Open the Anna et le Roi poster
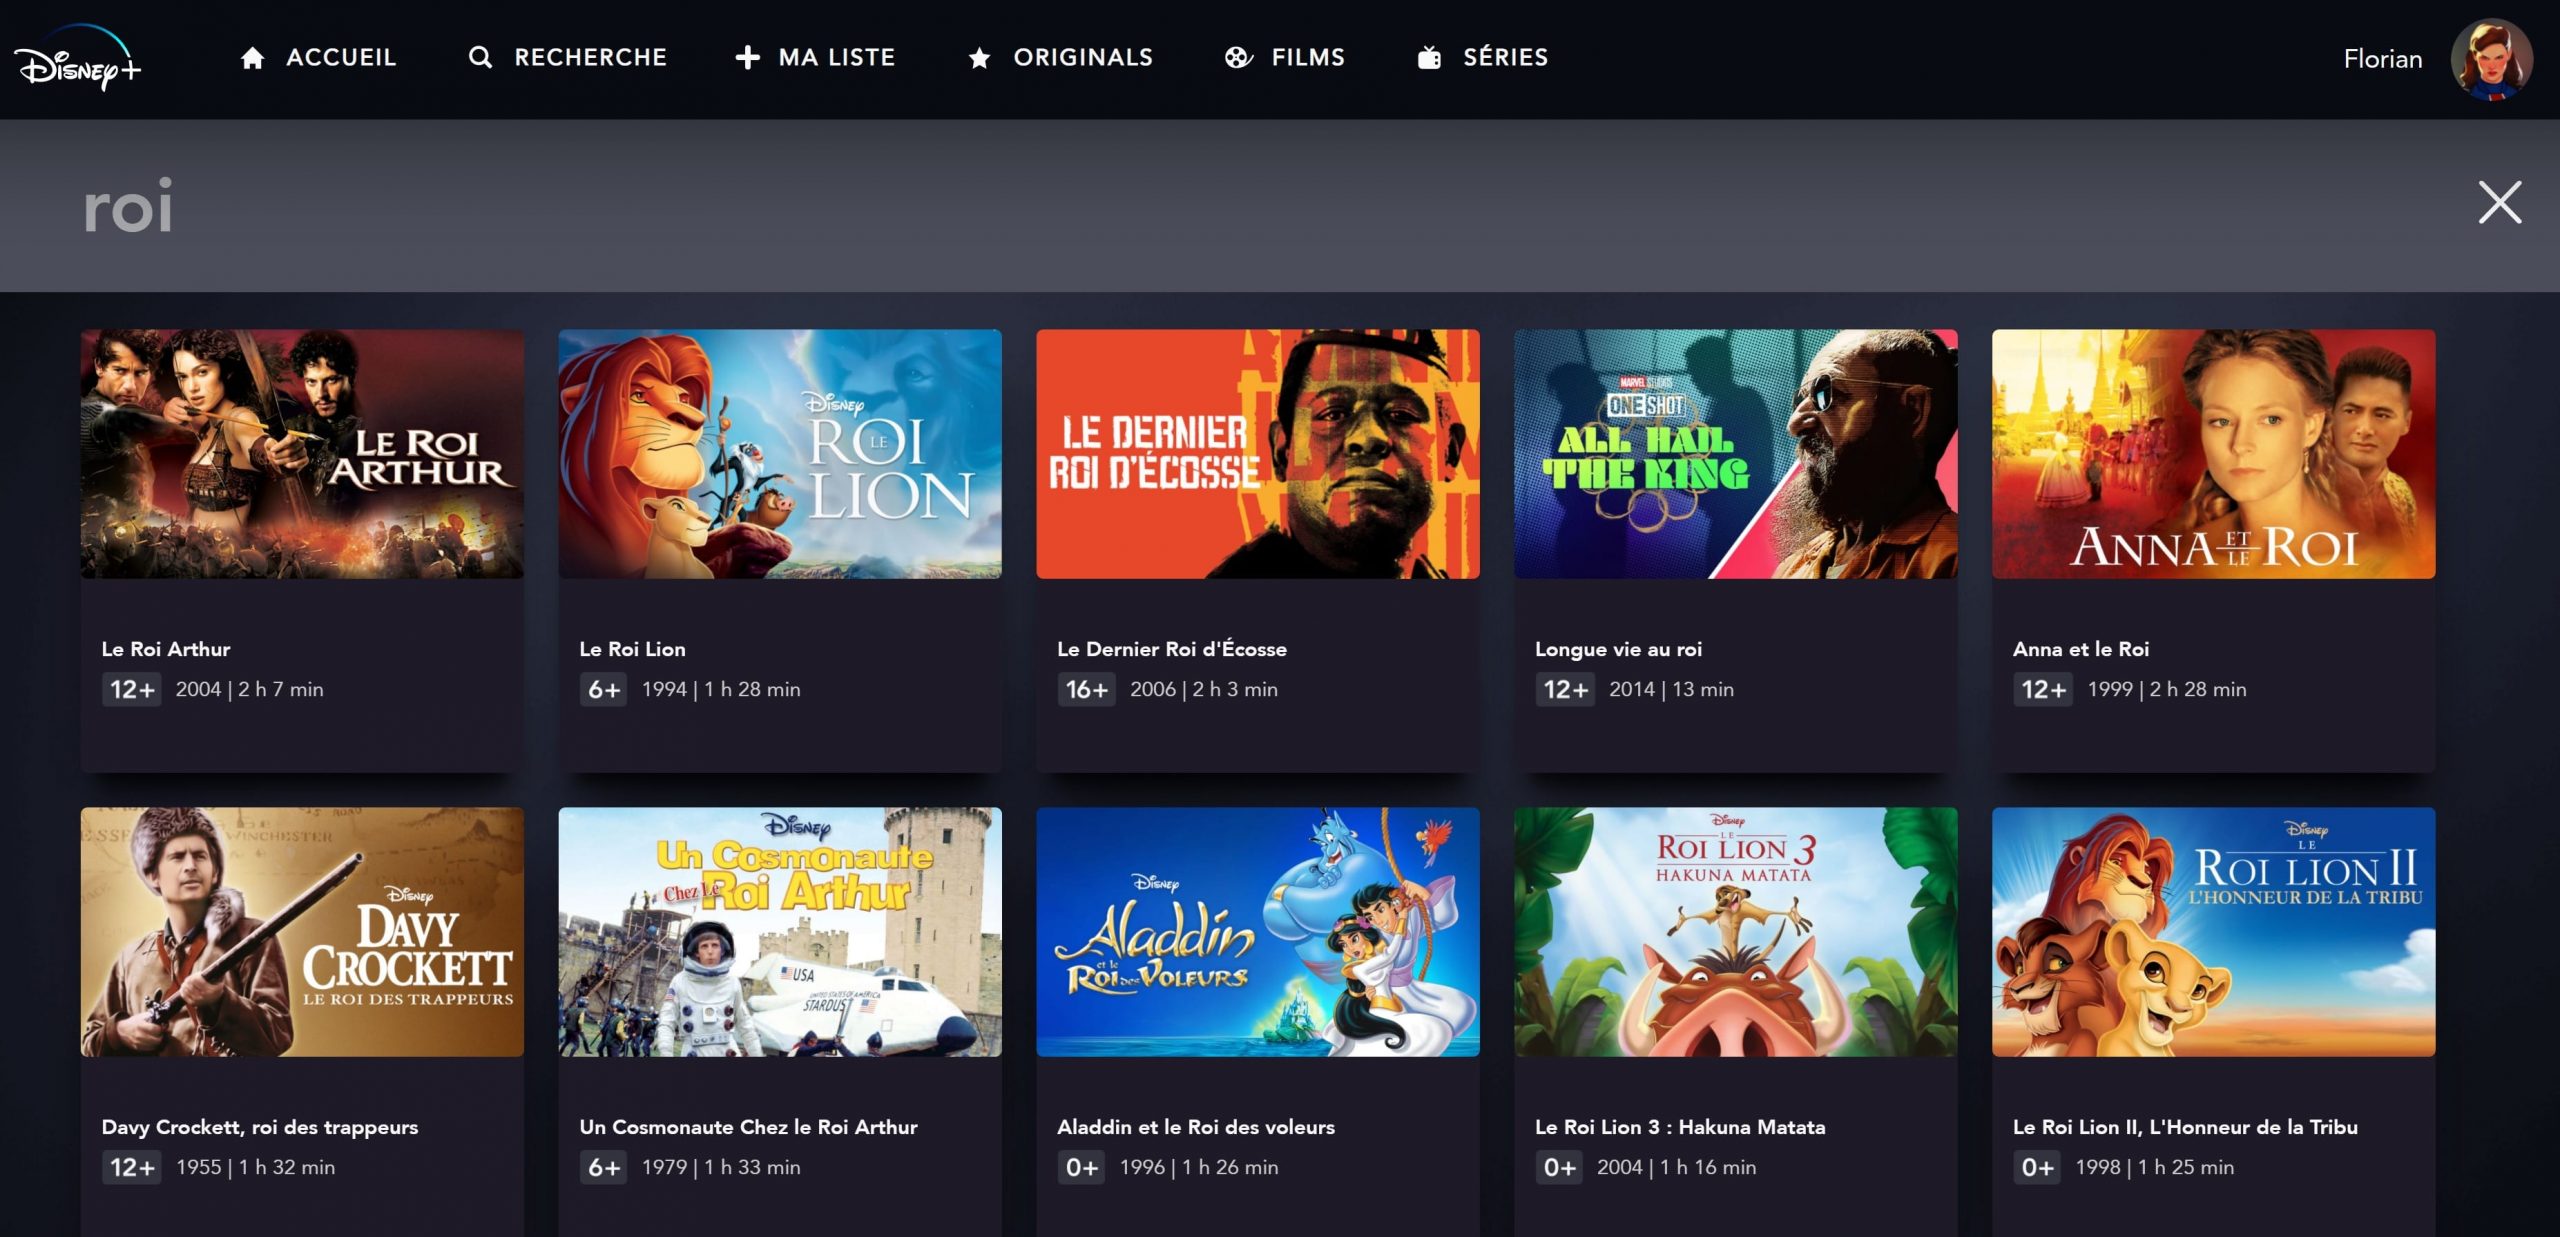The image size is (2560, 1237). 2214,454
